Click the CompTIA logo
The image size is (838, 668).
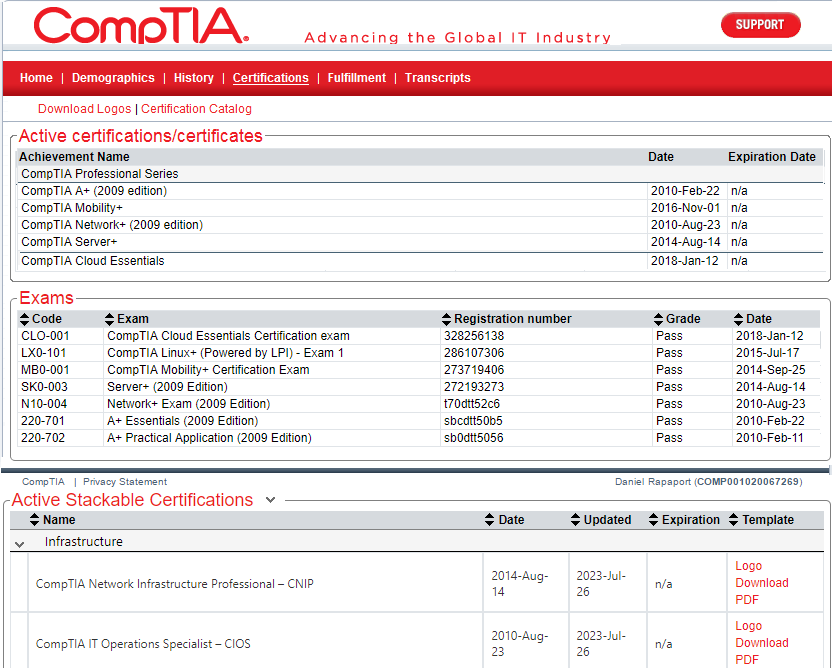click(x=141, y=26)
